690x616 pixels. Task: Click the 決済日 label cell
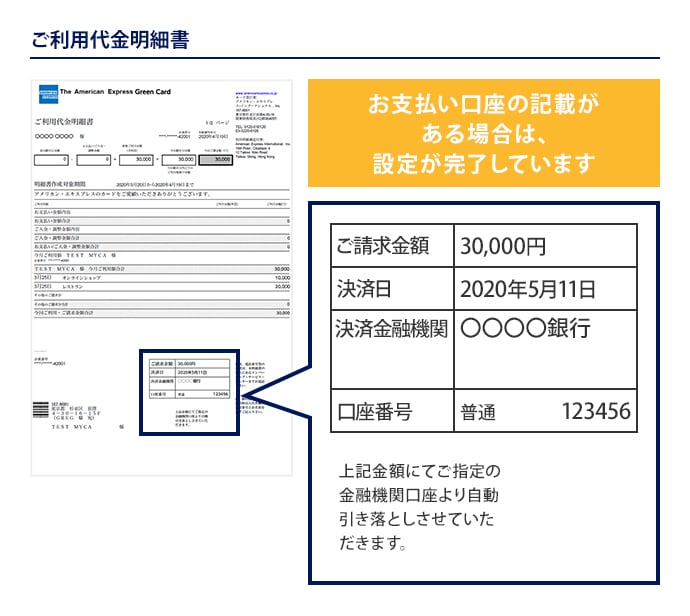click(x=391, y=290)
